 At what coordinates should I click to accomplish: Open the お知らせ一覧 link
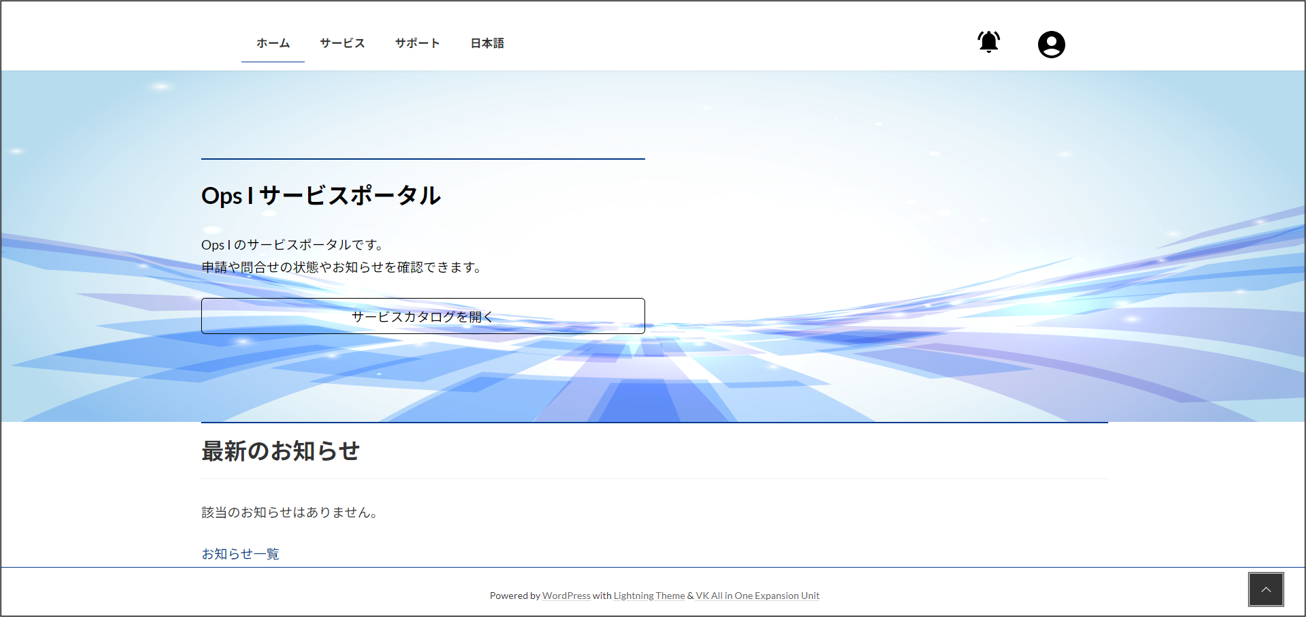click(x=240, y=554)
